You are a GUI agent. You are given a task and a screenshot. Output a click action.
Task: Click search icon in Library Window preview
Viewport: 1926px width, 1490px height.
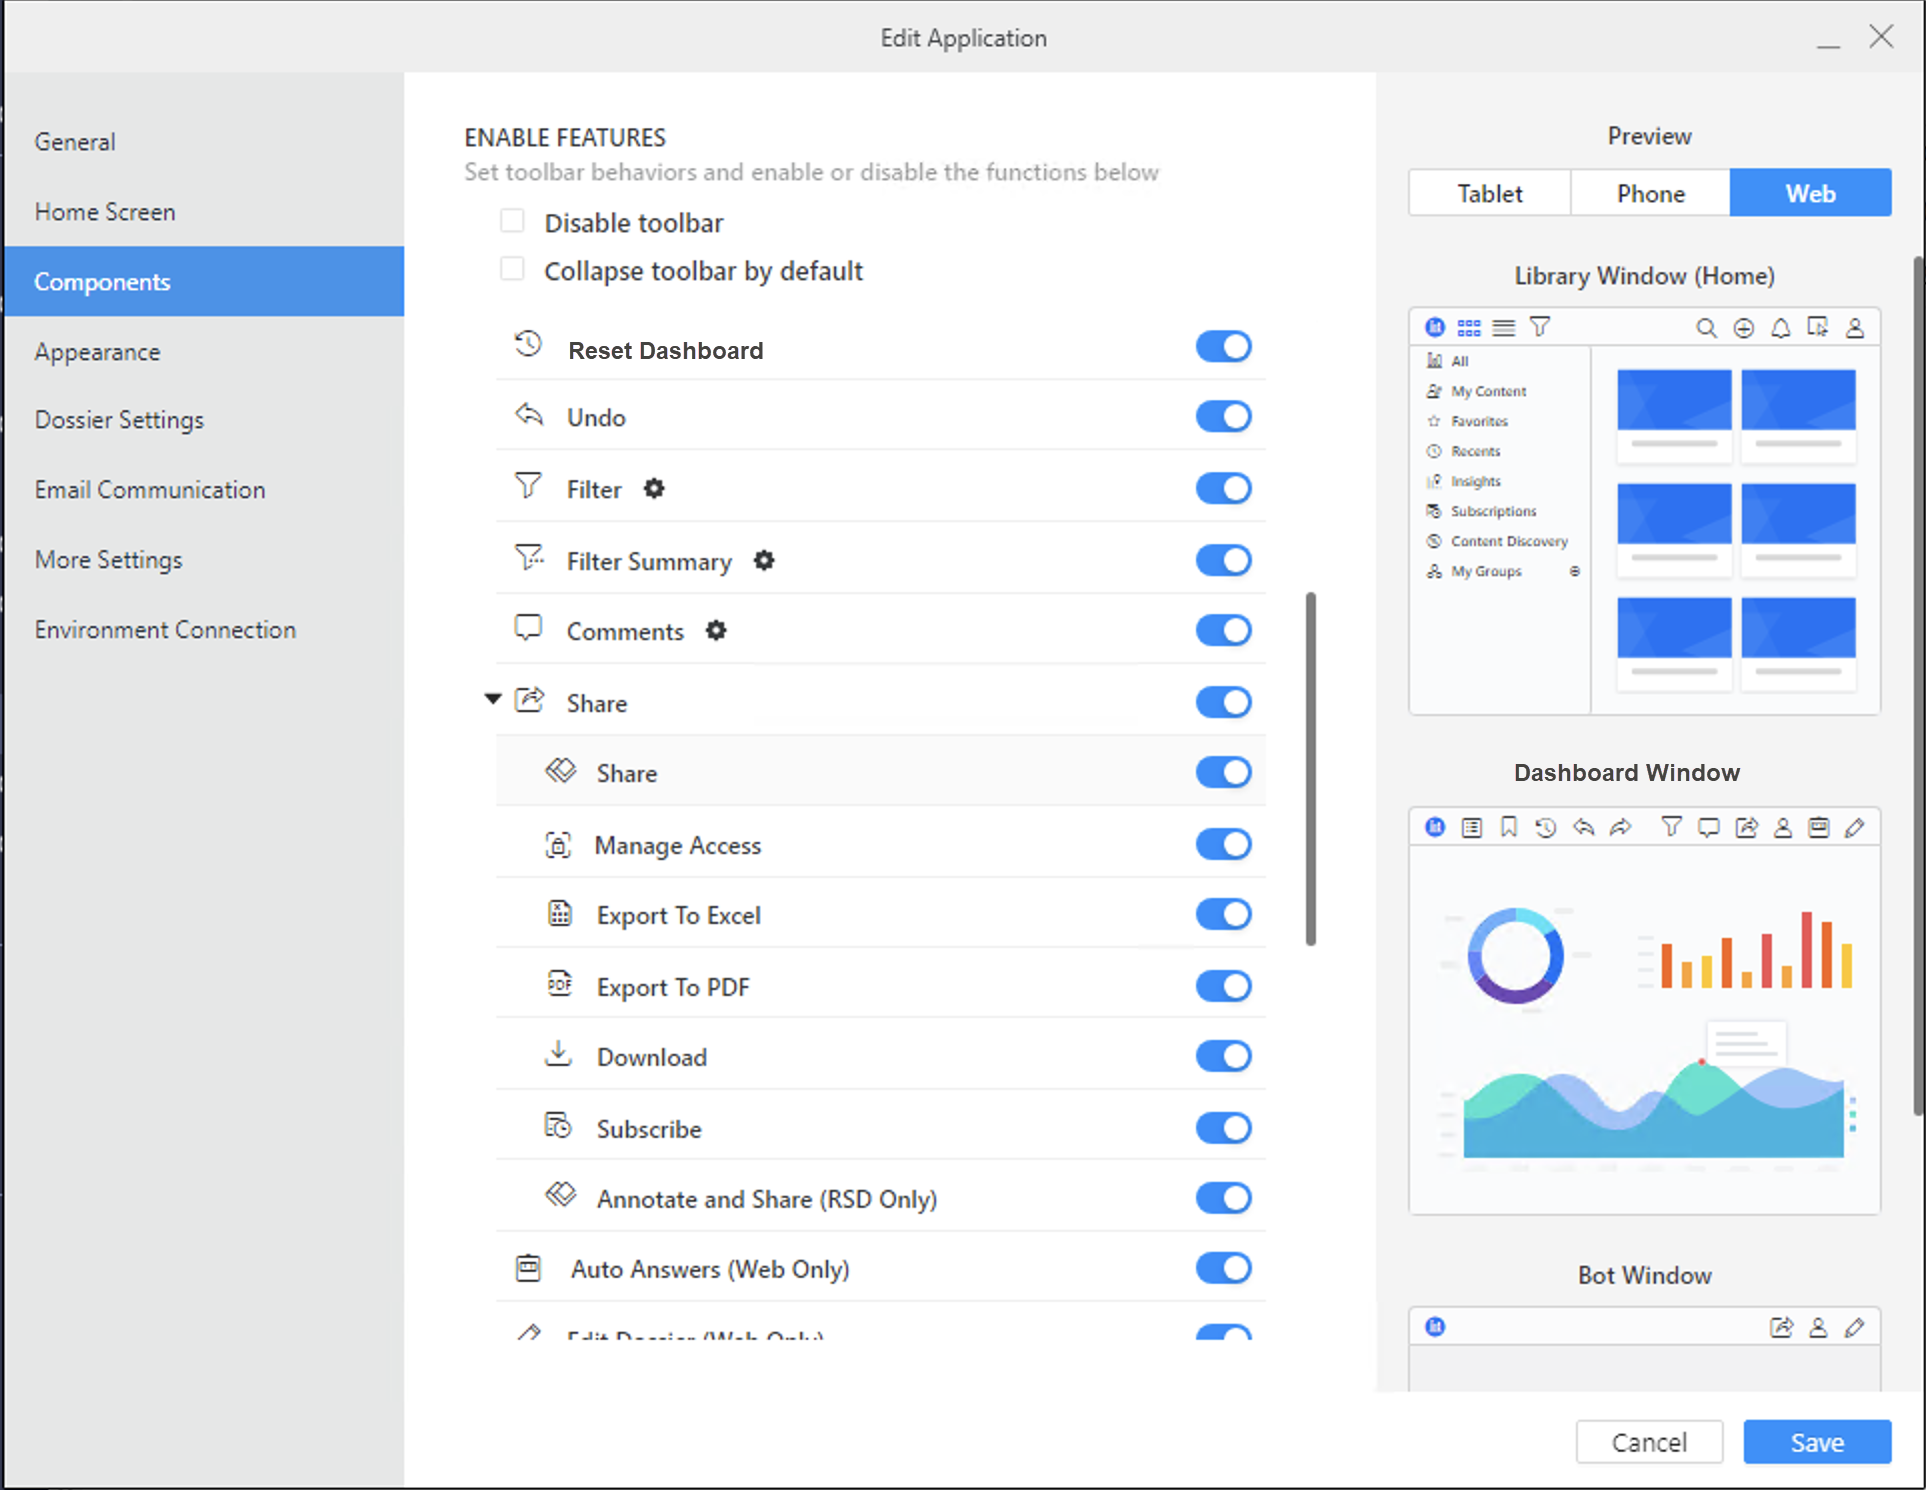[x=1706, y=328]
